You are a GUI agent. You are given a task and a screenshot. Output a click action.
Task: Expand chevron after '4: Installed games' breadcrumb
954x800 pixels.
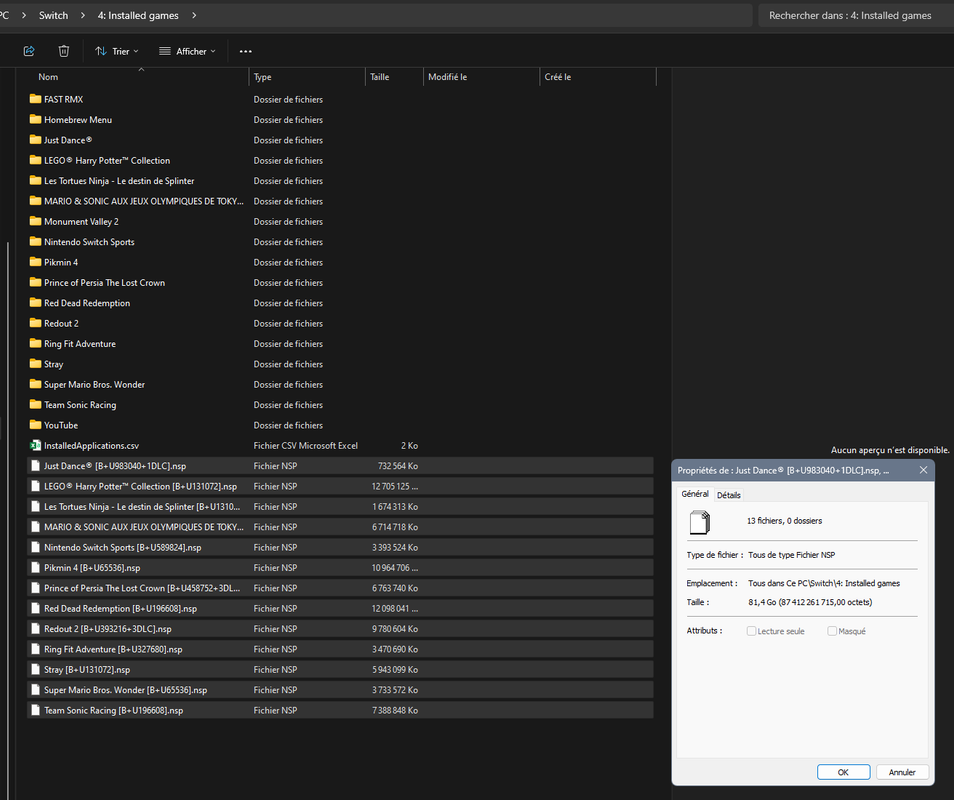(x=194, y=15)
